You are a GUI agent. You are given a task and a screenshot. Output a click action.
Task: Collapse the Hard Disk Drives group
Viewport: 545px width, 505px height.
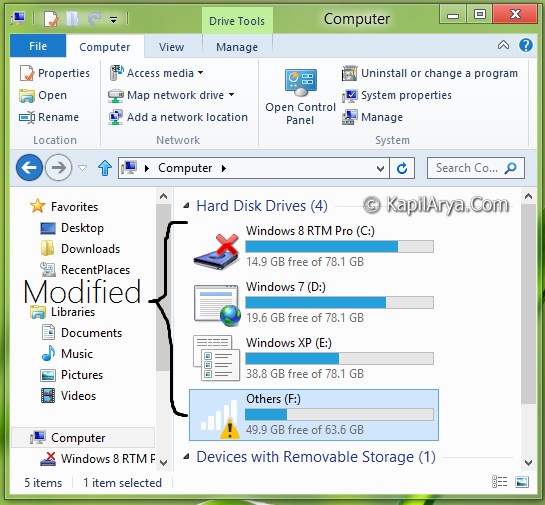[187, 206]
